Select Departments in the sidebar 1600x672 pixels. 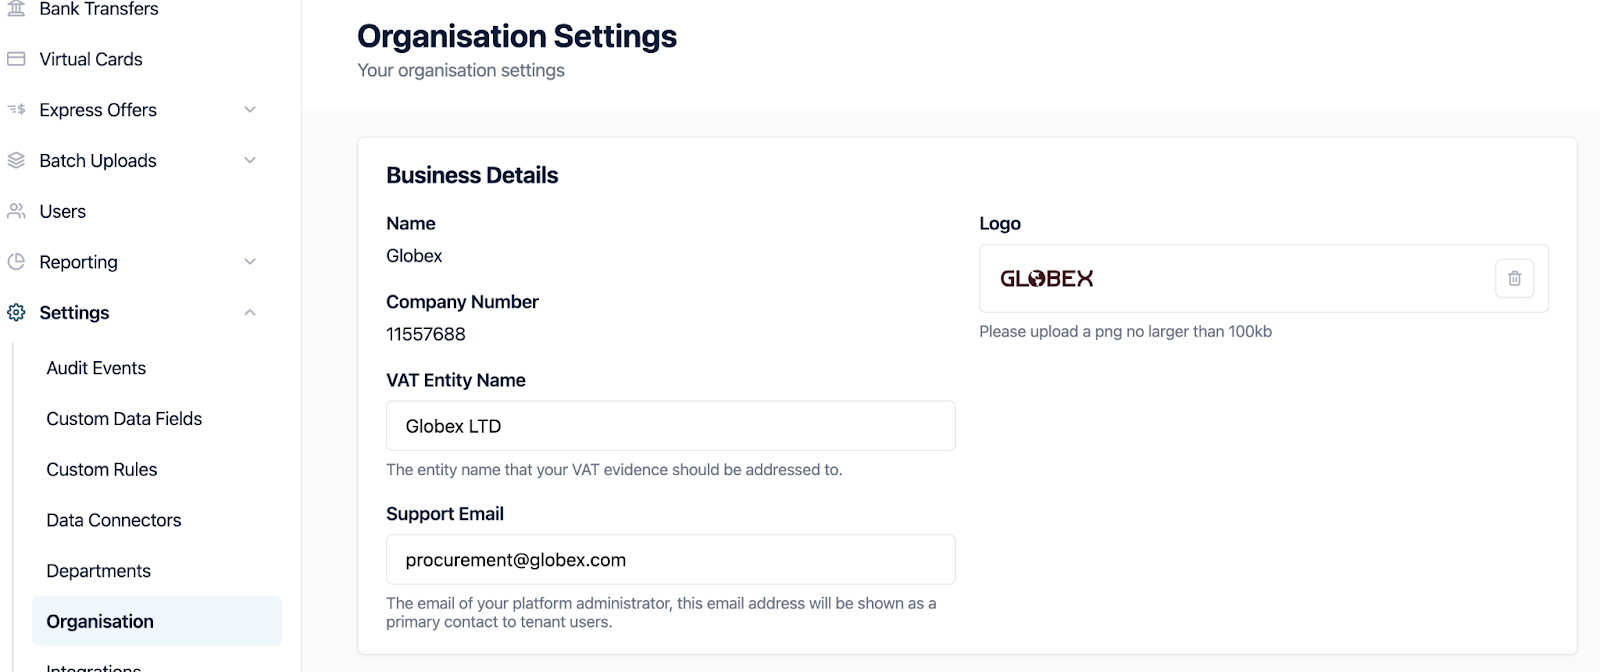(x=99, y=571)
